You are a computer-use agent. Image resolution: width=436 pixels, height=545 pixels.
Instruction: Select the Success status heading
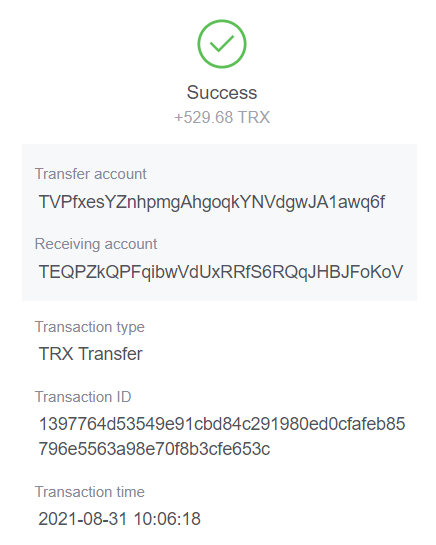(222, 92)
